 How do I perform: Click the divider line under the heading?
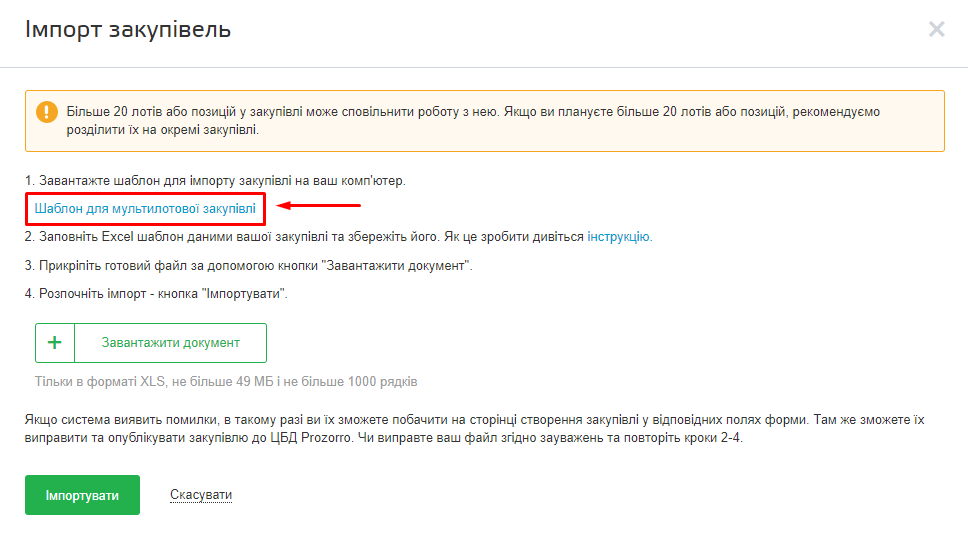[x=484, y=67]
